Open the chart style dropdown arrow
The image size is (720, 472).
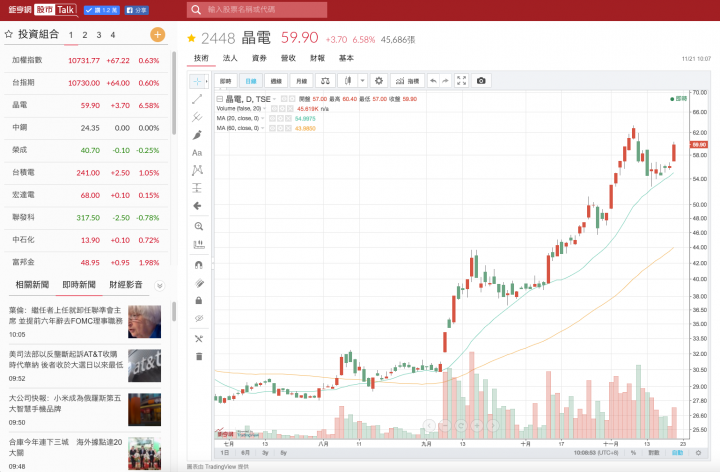click(362, 81)
